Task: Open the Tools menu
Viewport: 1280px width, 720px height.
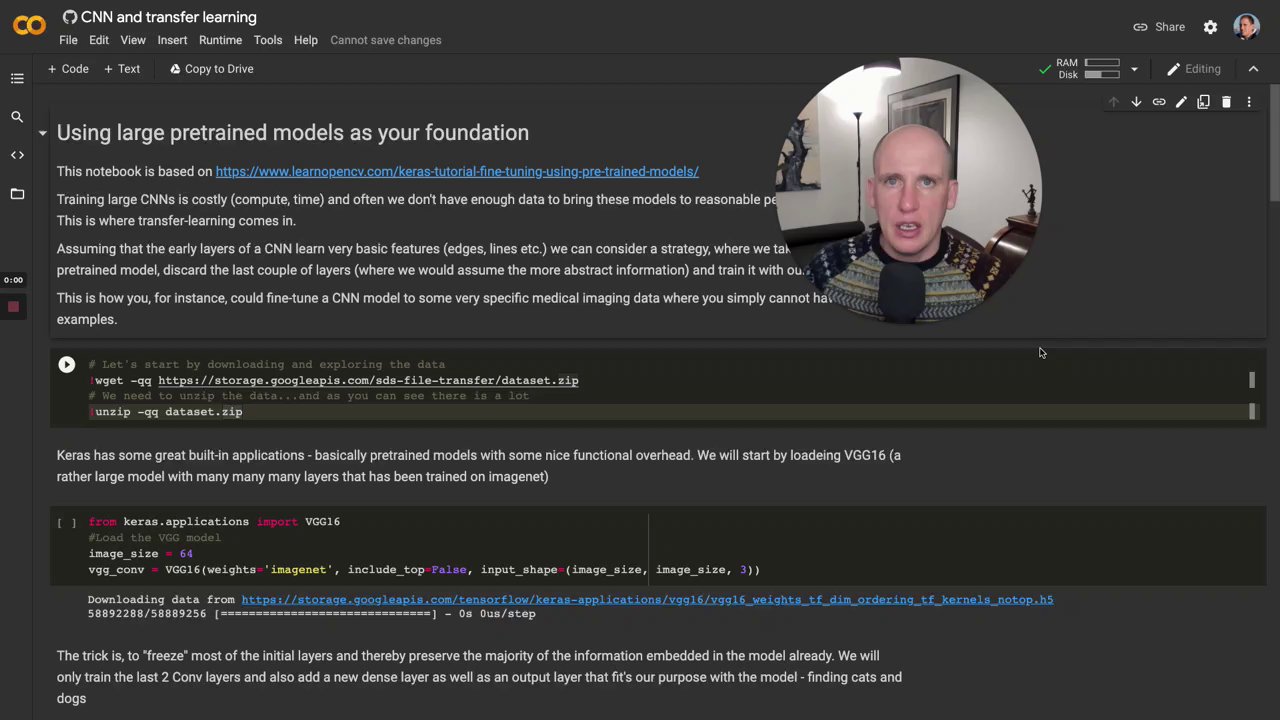Action: pos(267,40)
